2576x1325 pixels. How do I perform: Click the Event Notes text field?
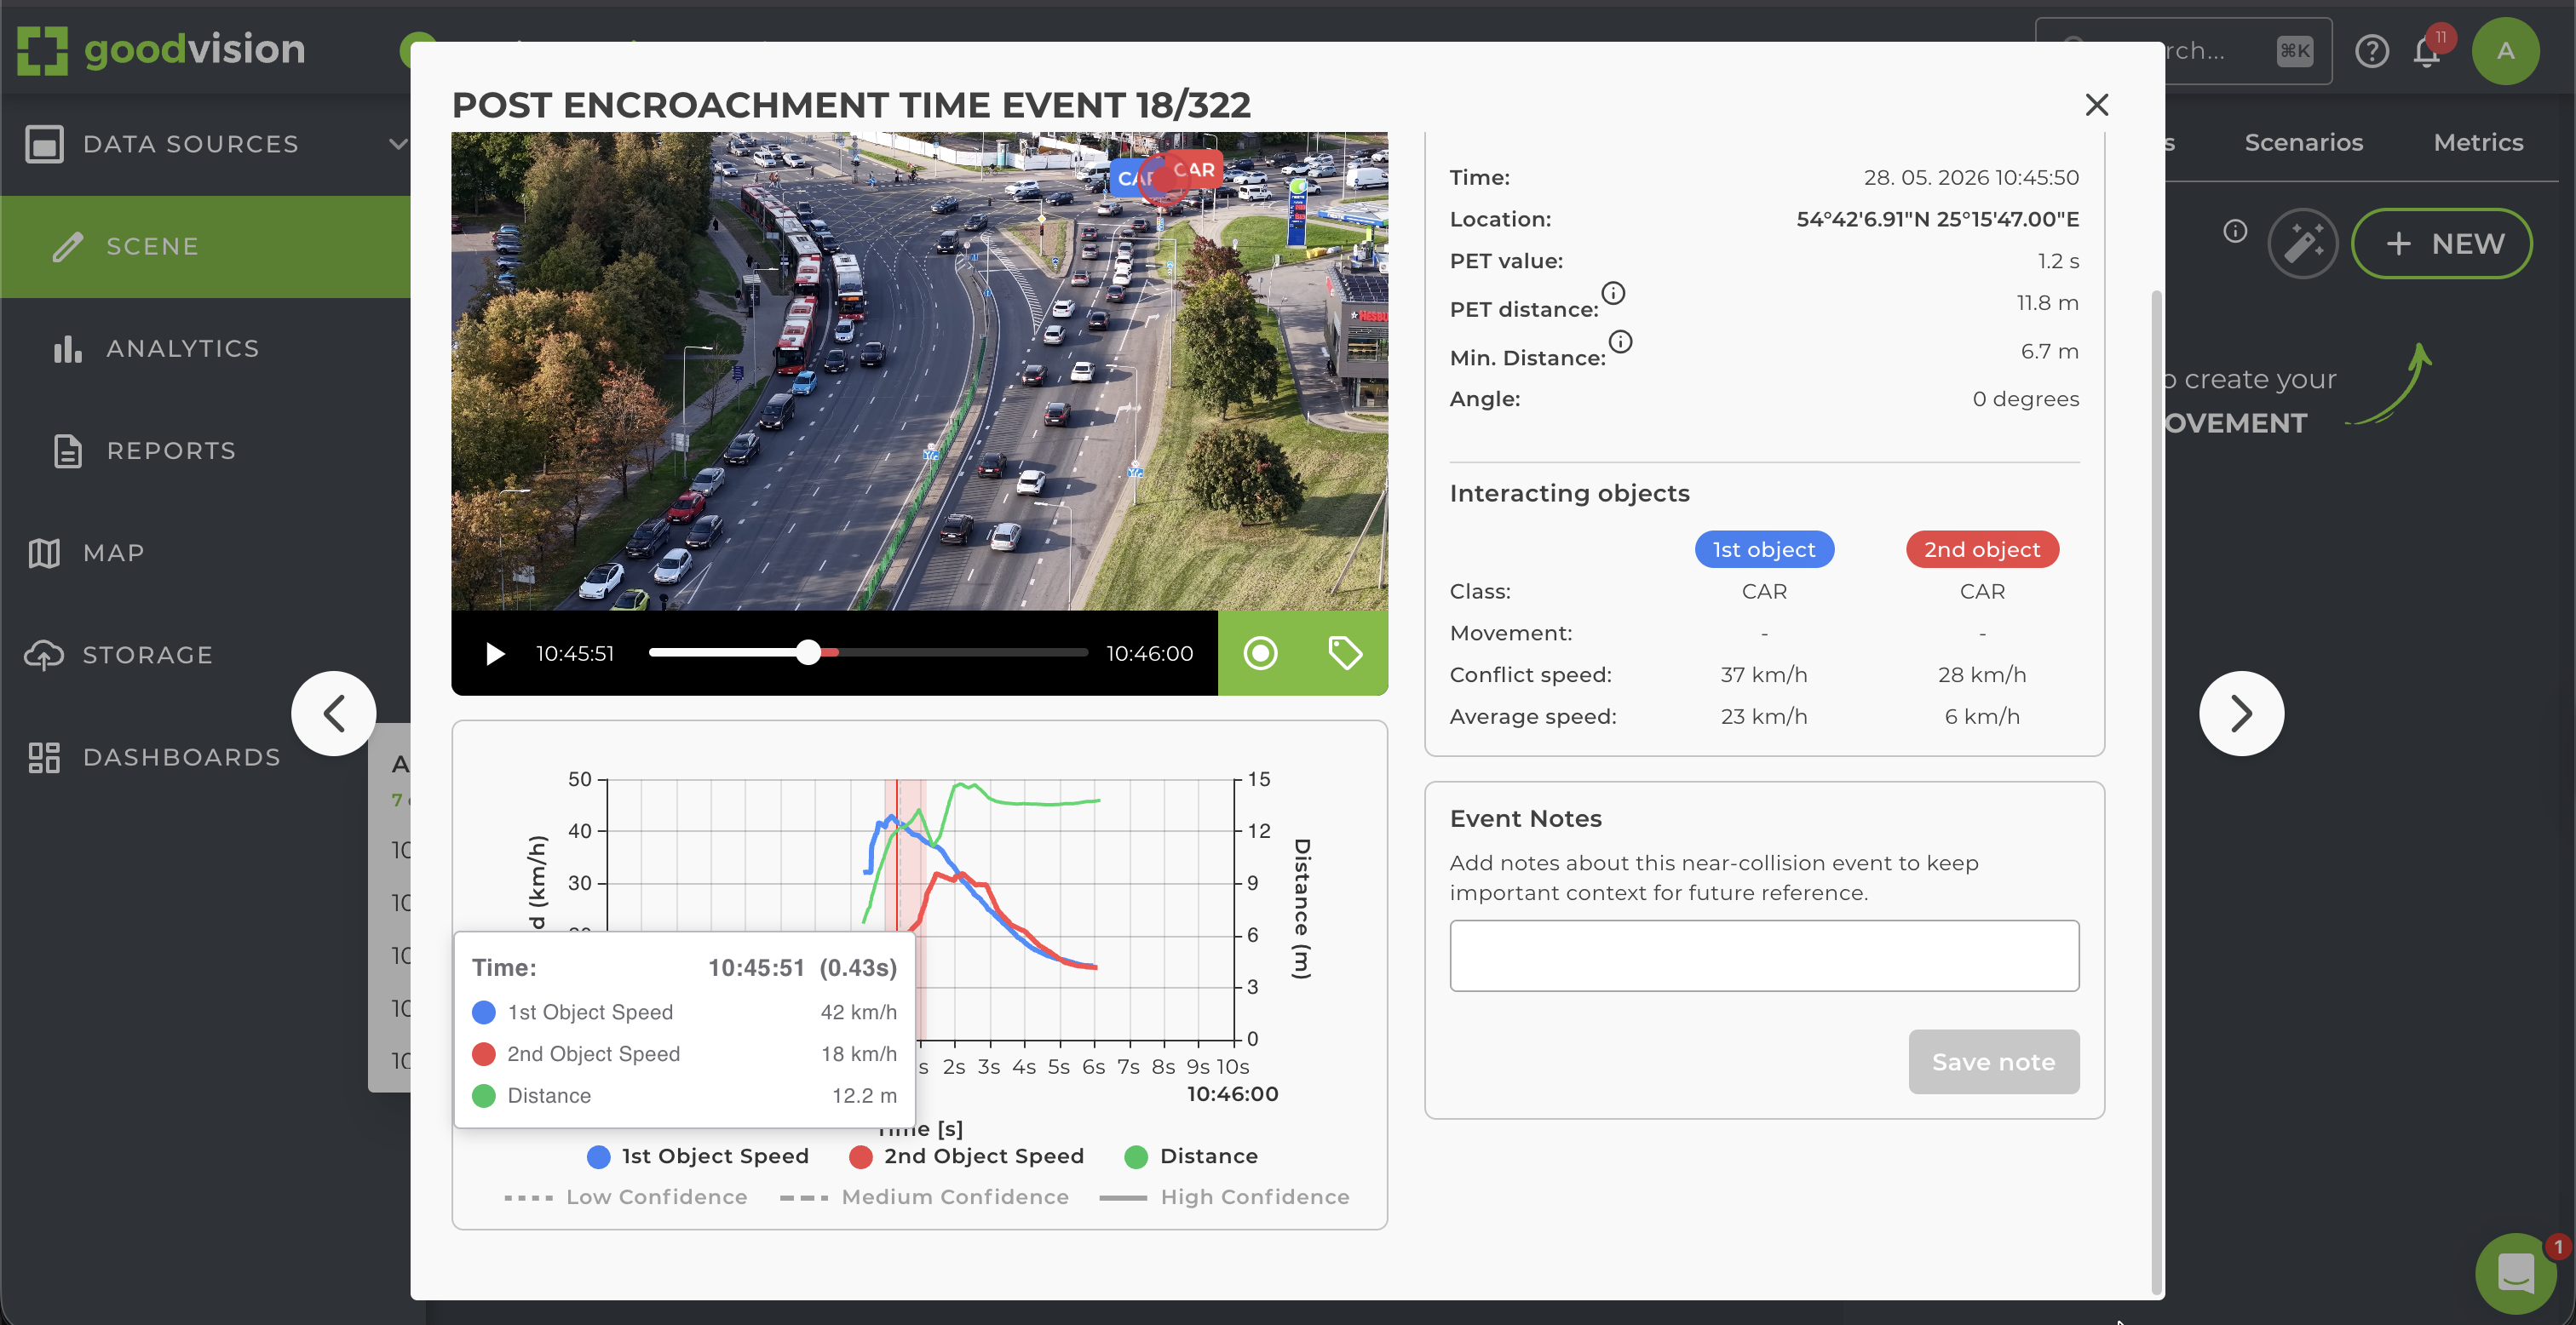(x=1764, y=956)
